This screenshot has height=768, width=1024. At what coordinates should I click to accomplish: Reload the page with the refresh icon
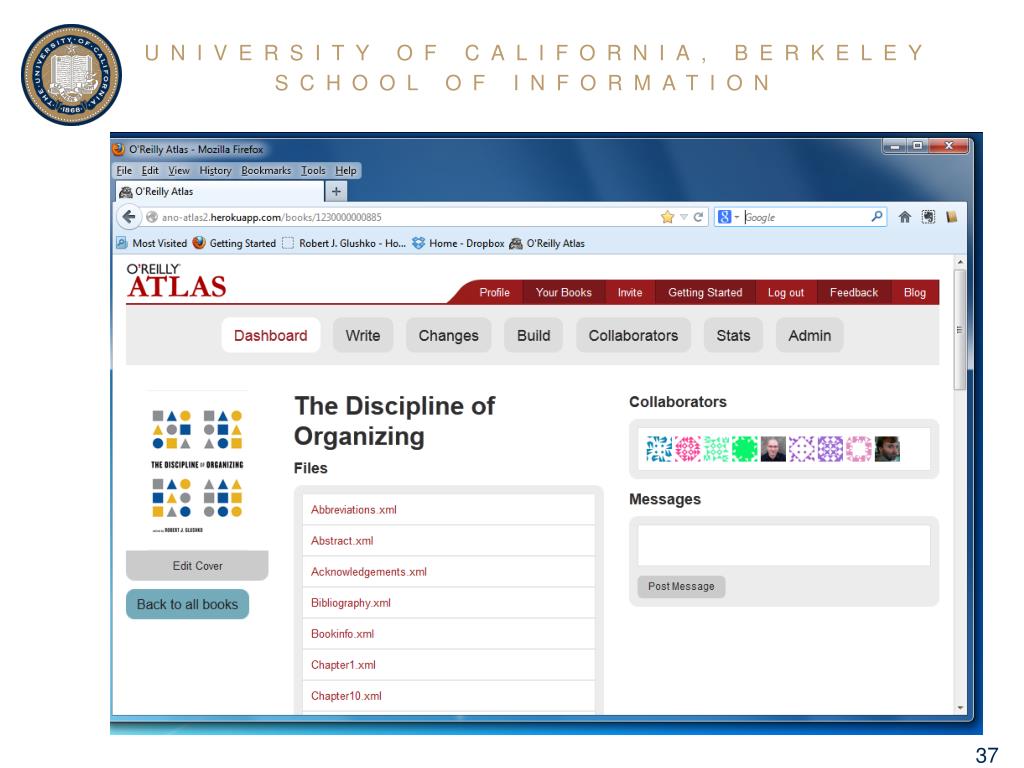[698, 217]
